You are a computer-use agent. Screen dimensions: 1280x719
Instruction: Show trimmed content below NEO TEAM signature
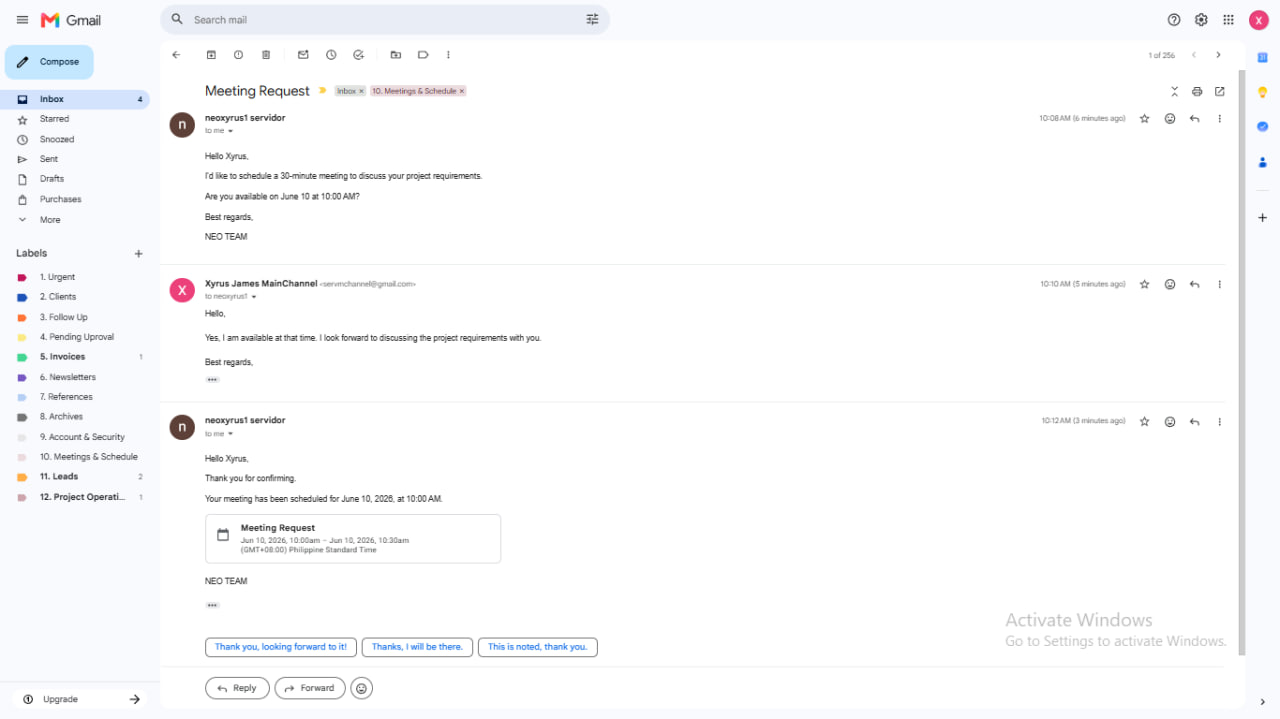click(x=212, y=605)
